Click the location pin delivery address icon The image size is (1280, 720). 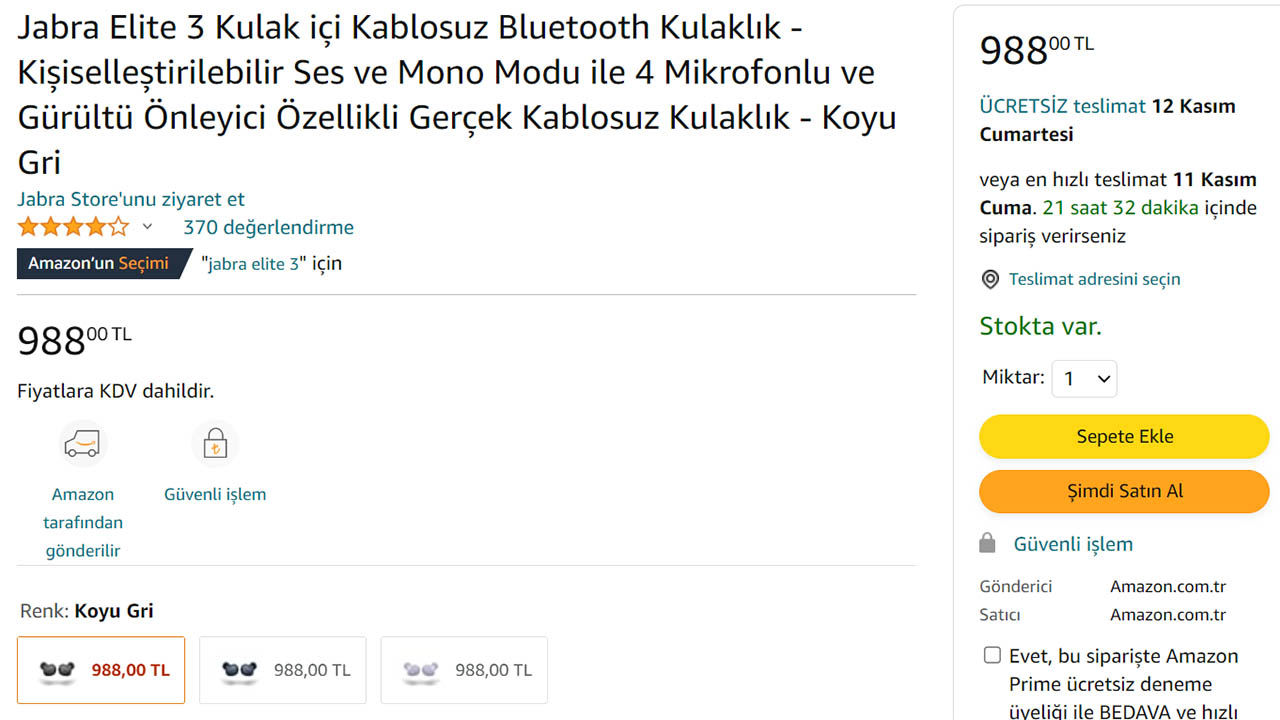(990, 280)
